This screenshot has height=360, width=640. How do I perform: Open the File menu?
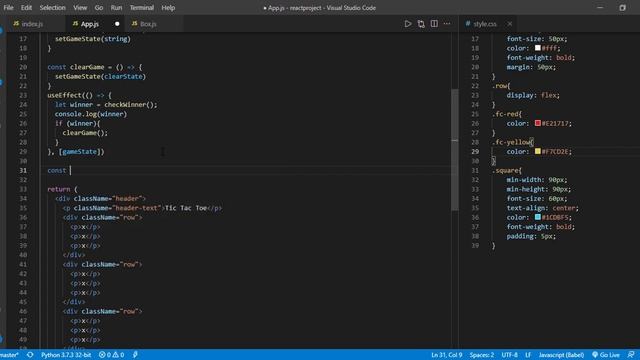(9, 7)
